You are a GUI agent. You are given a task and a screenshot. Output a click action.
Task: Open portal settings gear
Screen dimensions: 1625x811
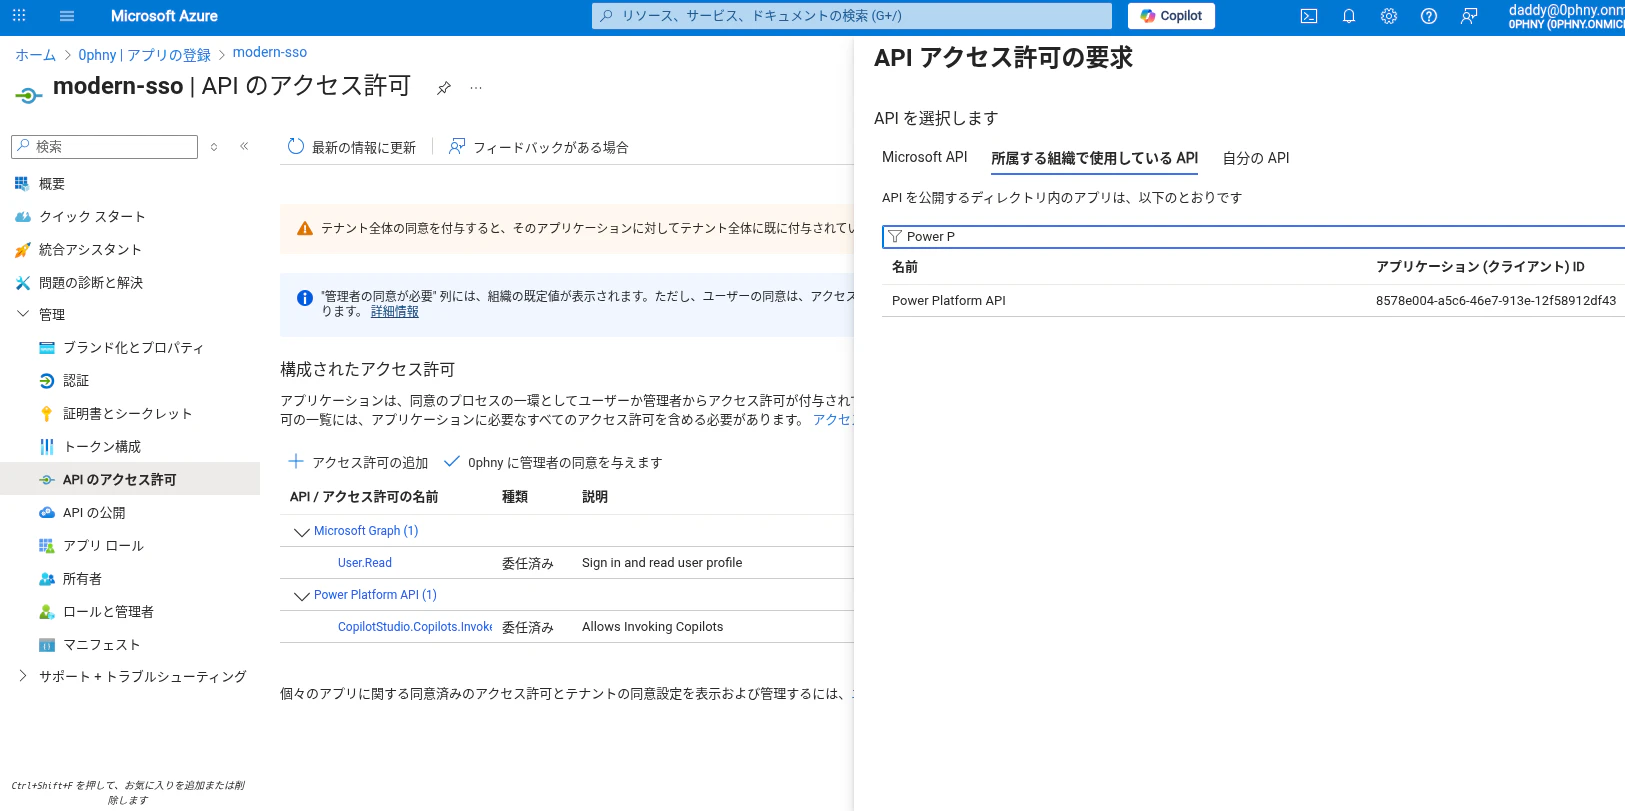click(1389, 16)
